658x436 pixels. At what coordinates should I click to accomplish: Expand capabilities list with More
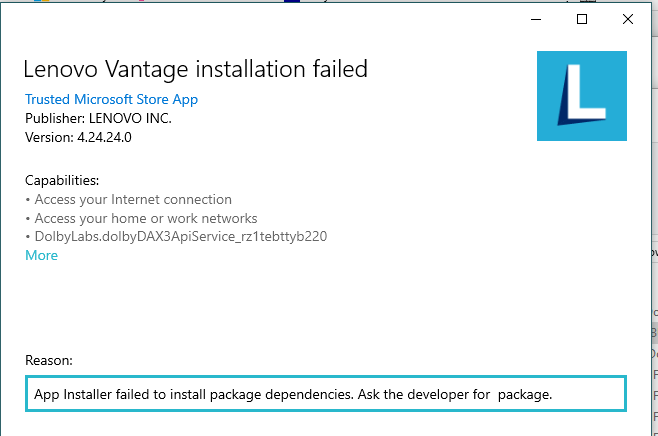[41, 255]
